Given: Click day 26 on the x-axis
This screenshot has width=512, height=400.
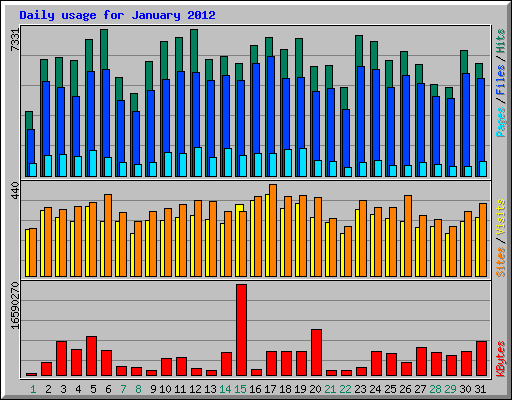Looking at the screenshot, I should coord(405,389).
